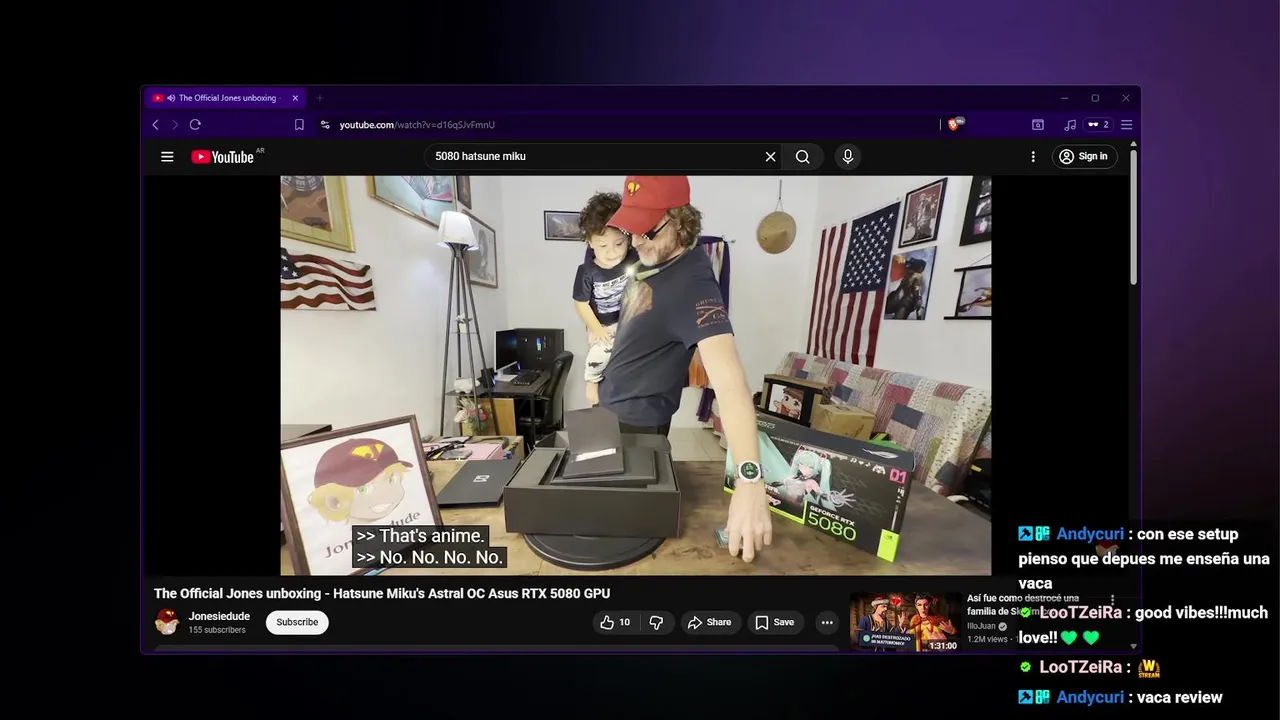Clear the search box with the X
This screenshot has height=720, width=1280.
770,156
